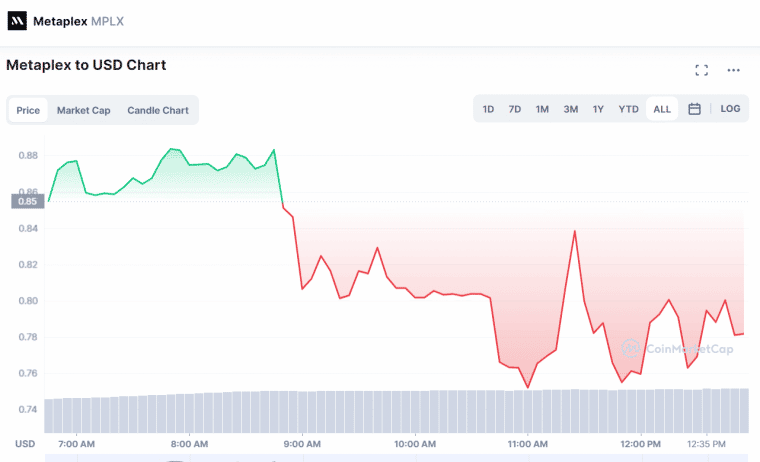Click the Metaplex logo icon
The height and width of the screenshot is (462, 760).
[x=17, y=21]
